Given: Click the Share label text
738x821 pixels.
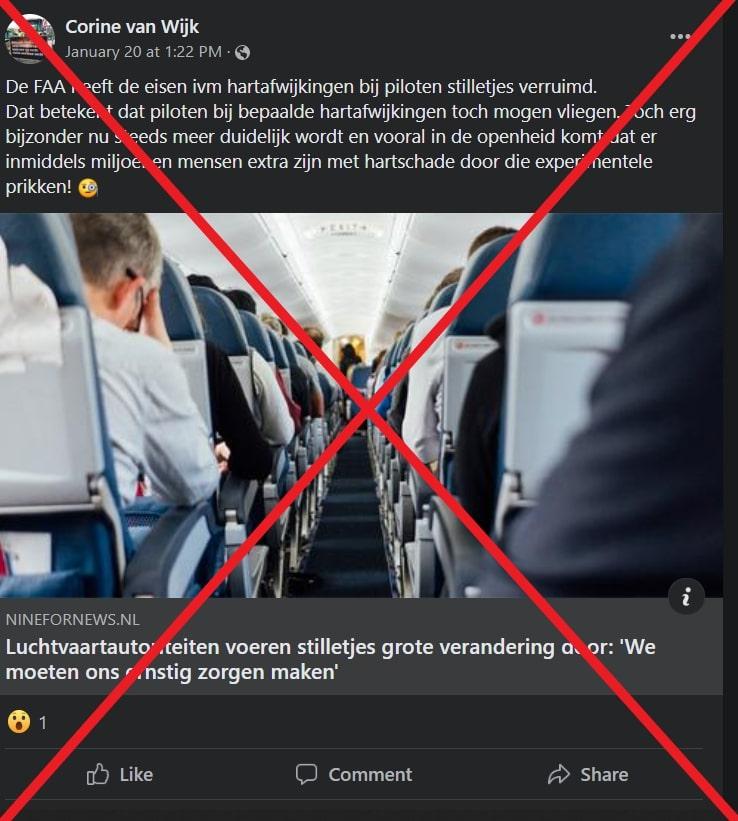Looking at the screenshot, I should tap(604, 774).
